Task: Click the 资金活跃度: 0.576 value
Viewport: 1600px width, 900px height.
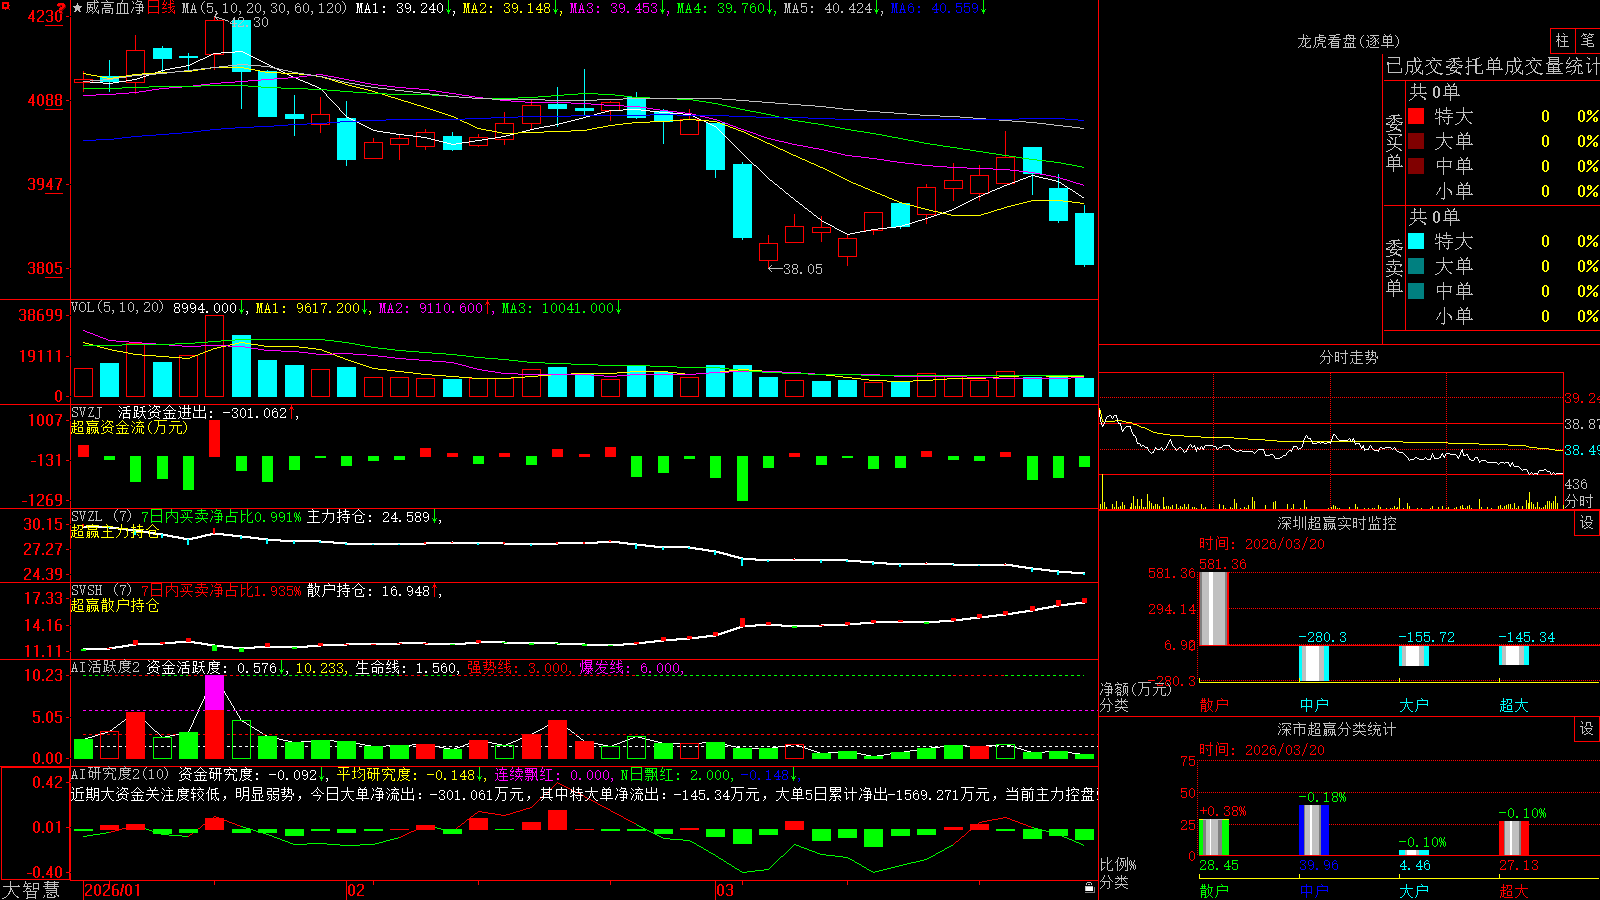Action: [x=213, y=668]
